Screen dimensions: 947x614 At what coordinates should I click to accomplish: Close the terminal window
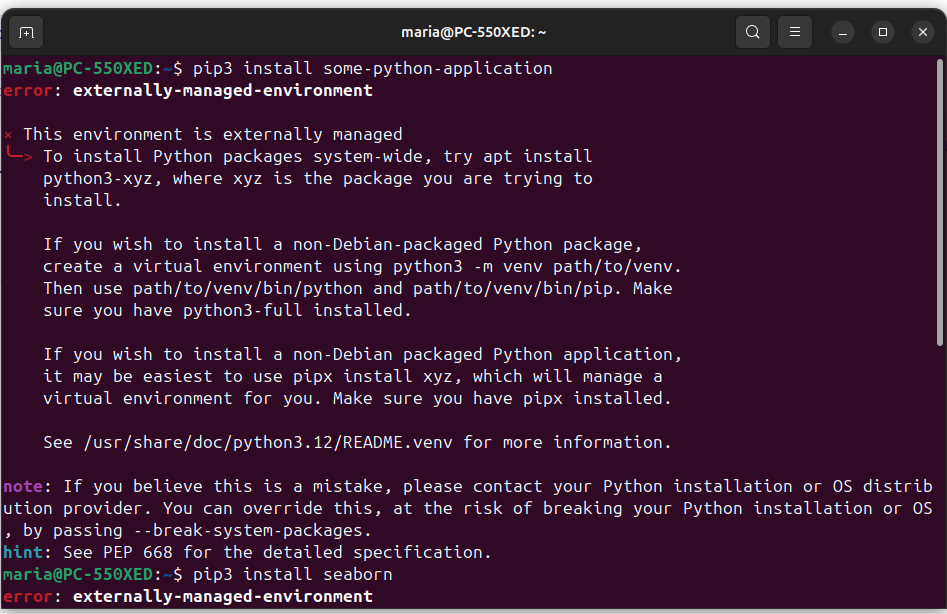(x=923, y=32)
